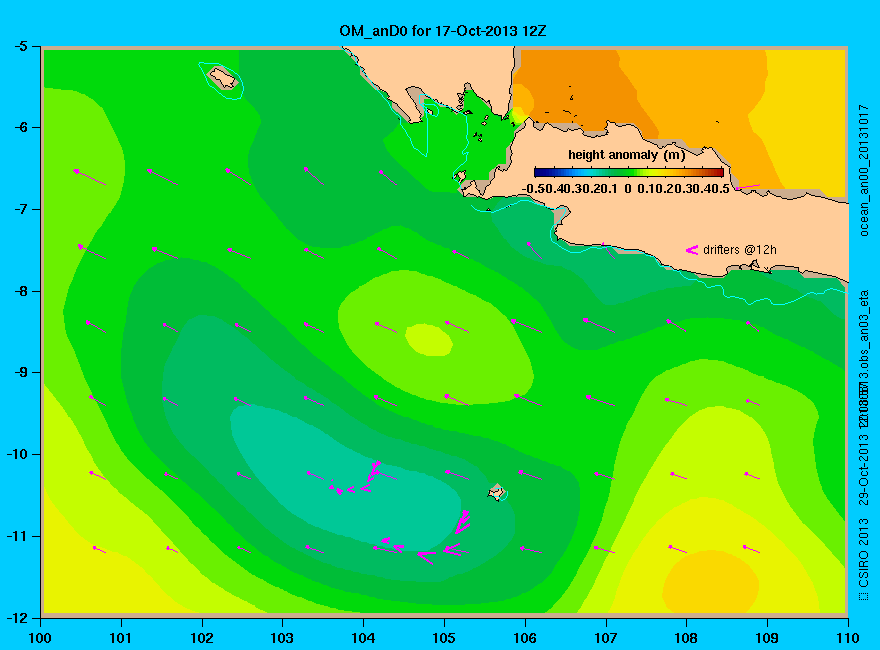880x650 pixels.
Task: Click the y-axis label -12
Action: 16,618
